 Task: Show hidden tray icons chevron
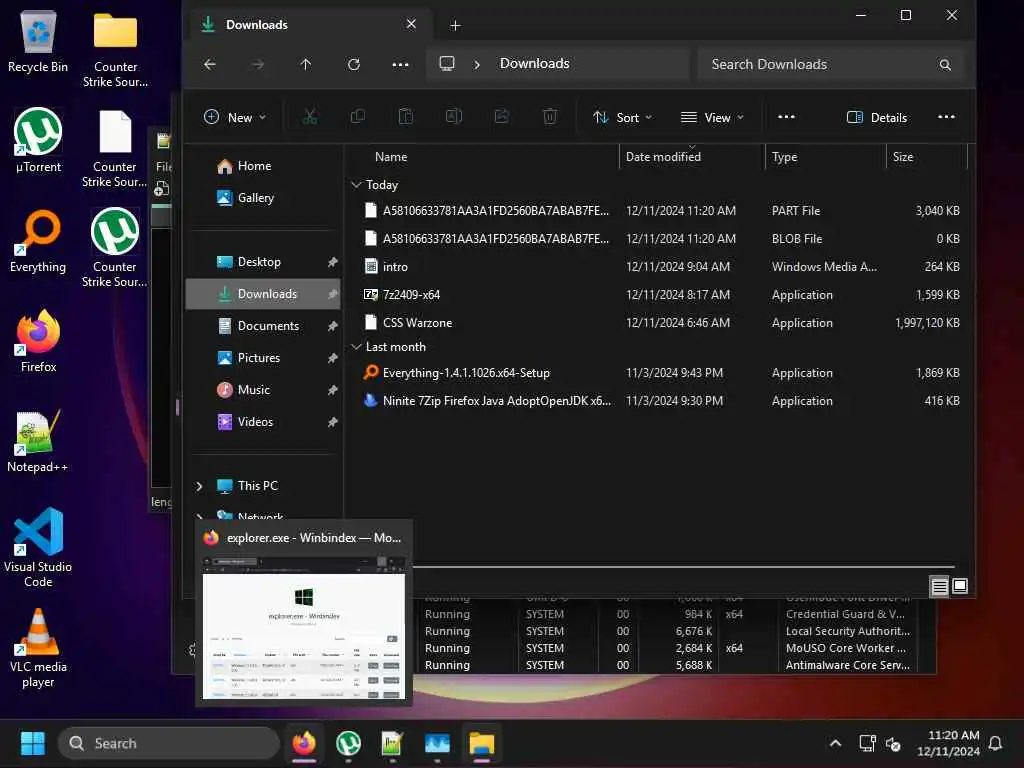835,743
